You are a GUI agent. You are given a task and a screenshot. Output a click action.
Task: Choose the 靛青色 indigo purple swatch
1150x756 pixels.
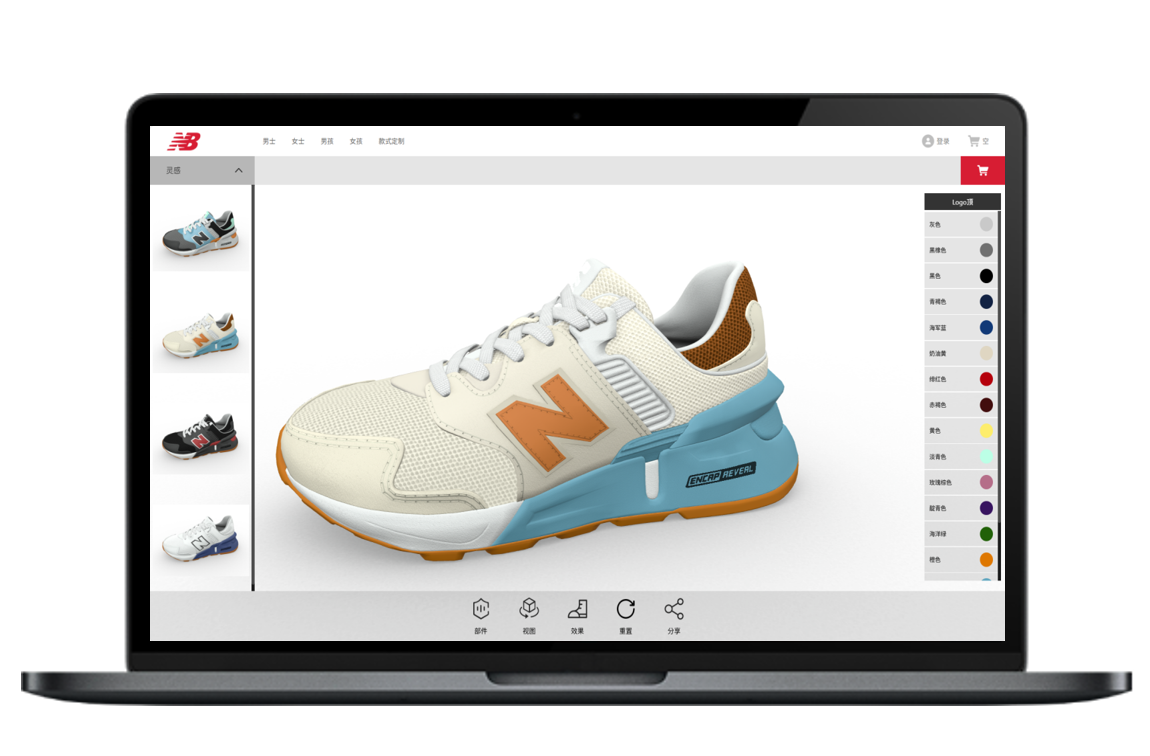point(986,508)
